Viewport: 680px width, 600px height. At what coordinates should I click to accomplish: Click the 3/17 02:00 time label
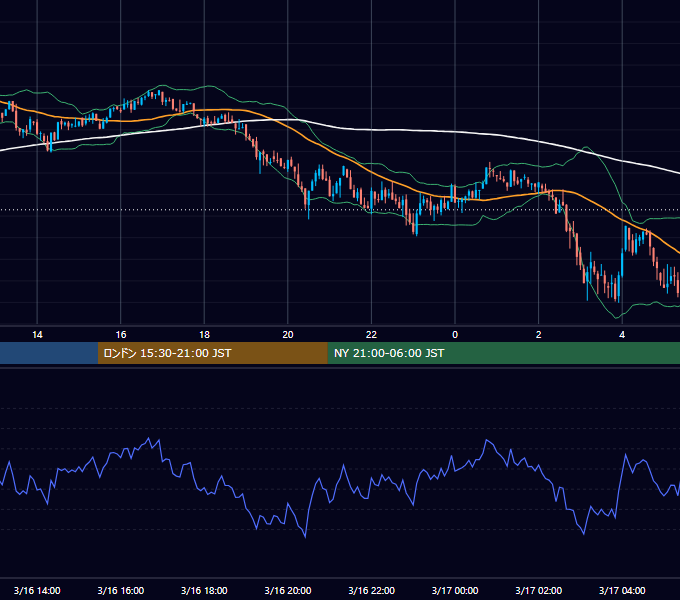539,590
